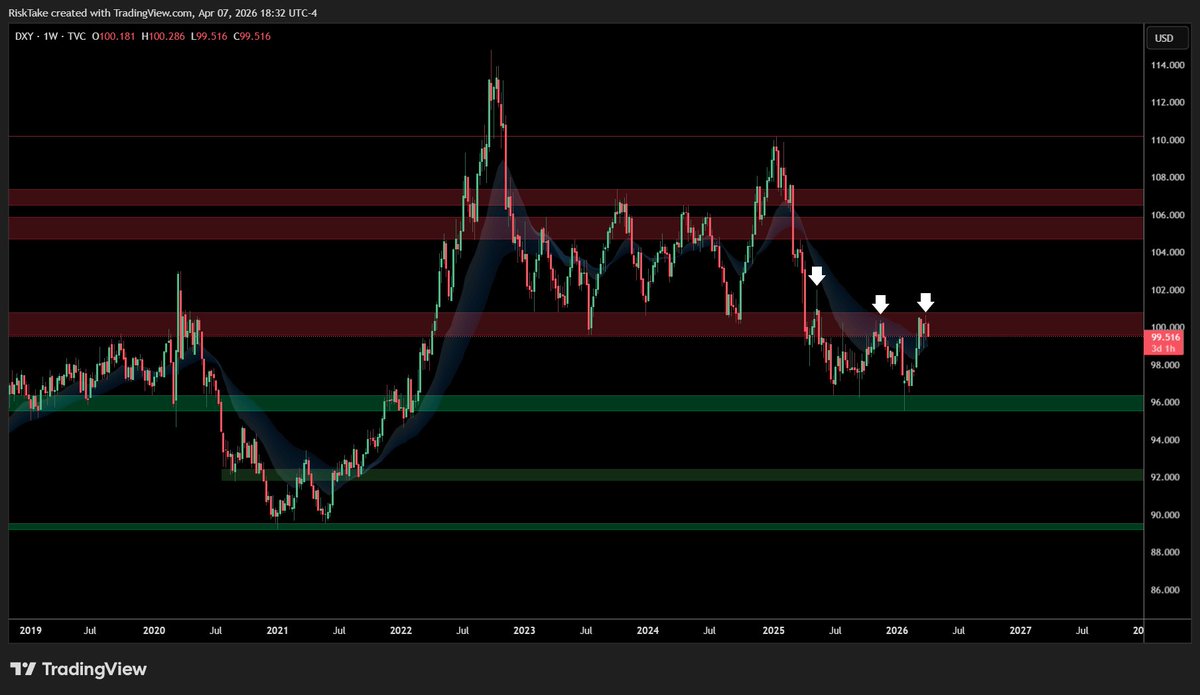1200x695 pixels.
Task: Click the 2027 time axis label
Action: coord(1020,631)
